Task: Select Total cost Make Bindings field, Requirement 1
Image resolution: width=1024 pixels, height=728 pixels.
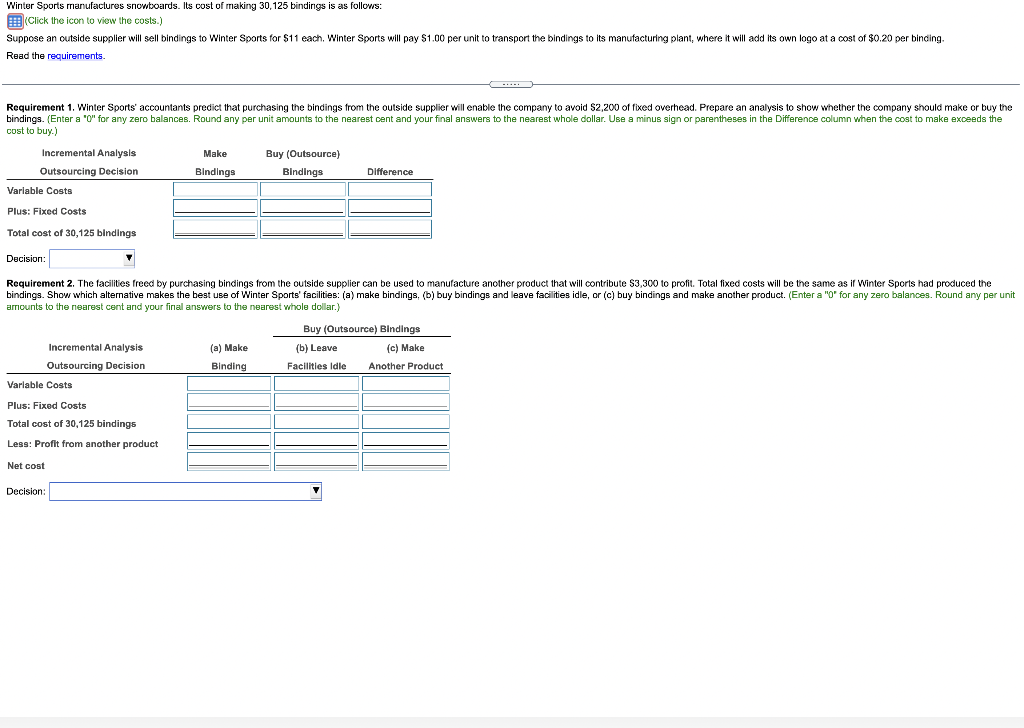Action: pyautogui.click(x=216, y=229)
